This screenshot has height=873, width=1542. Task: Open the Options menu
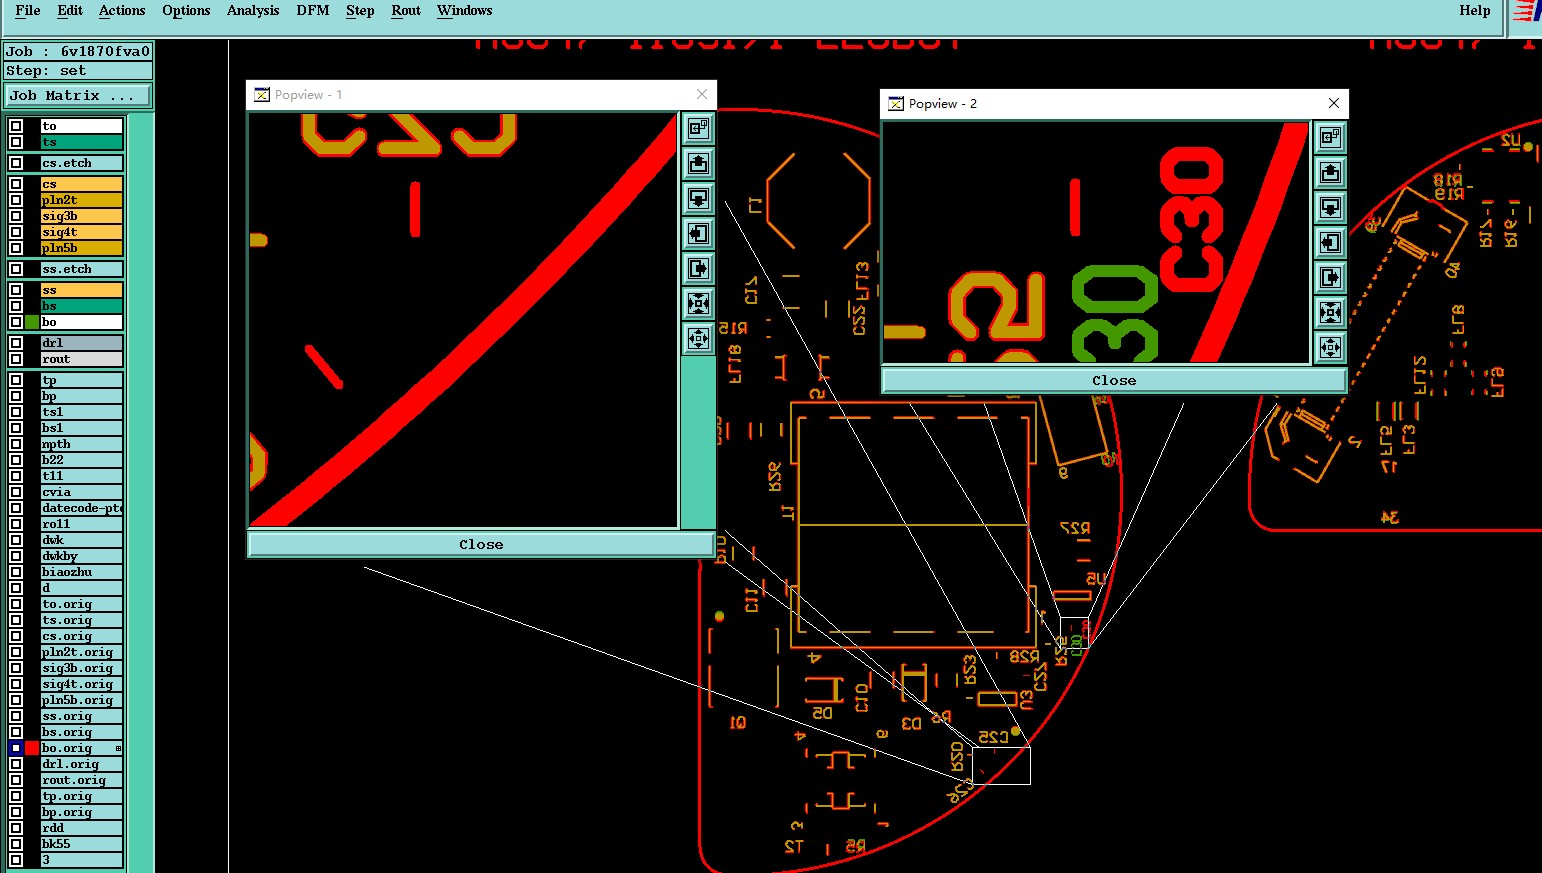186,10
